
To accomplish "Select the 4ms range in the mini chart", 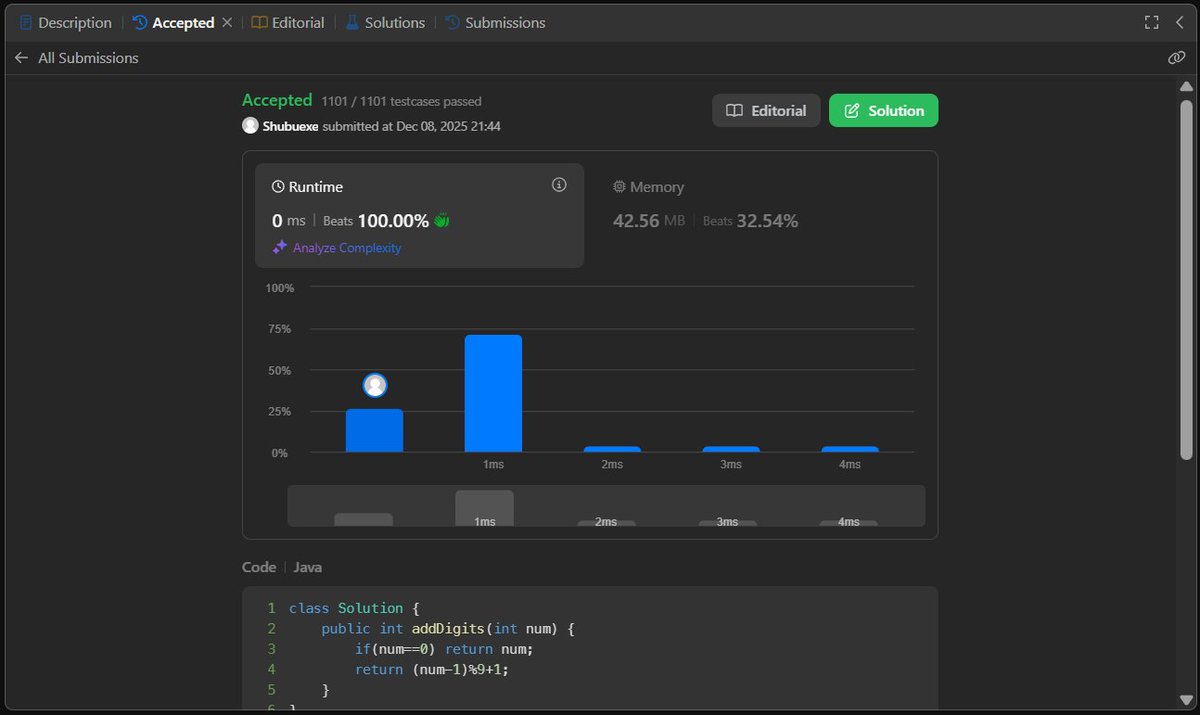I will pyautogui.click(x=849, y=522).
